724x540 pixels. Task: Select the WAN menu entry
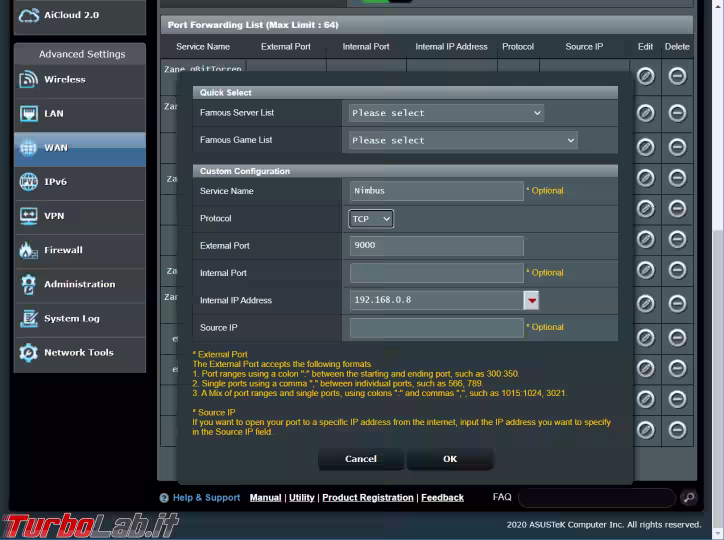point(80,148)
